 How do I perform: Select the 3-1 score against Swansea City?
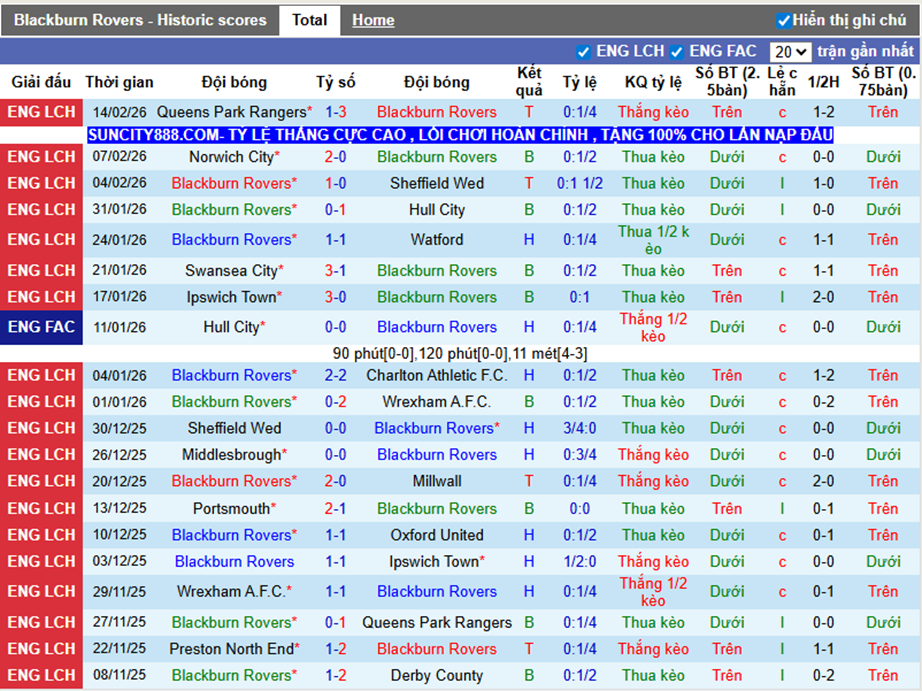pyautogui.click(x=336, y=271)
